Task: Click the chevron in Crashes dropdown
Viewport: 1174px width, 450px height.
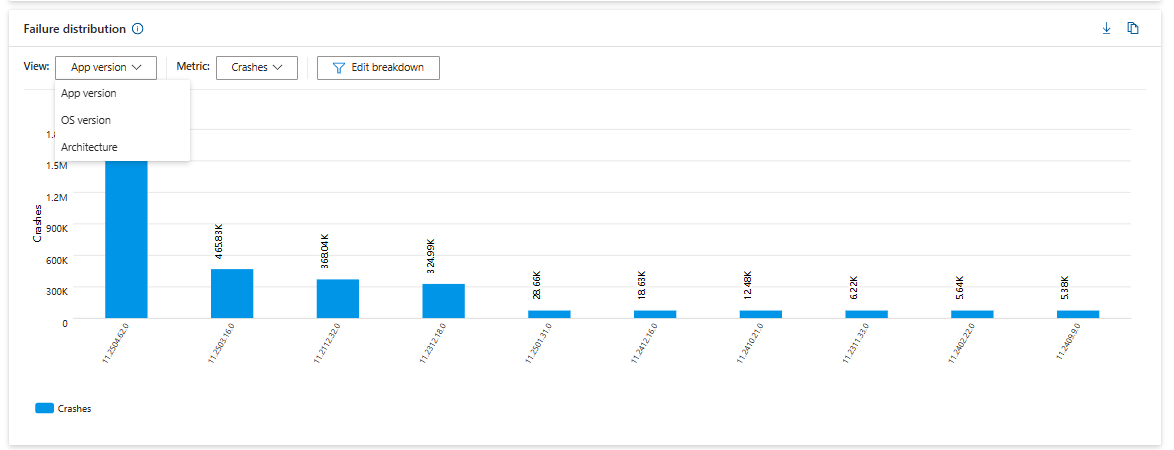Action: [278, 67]
